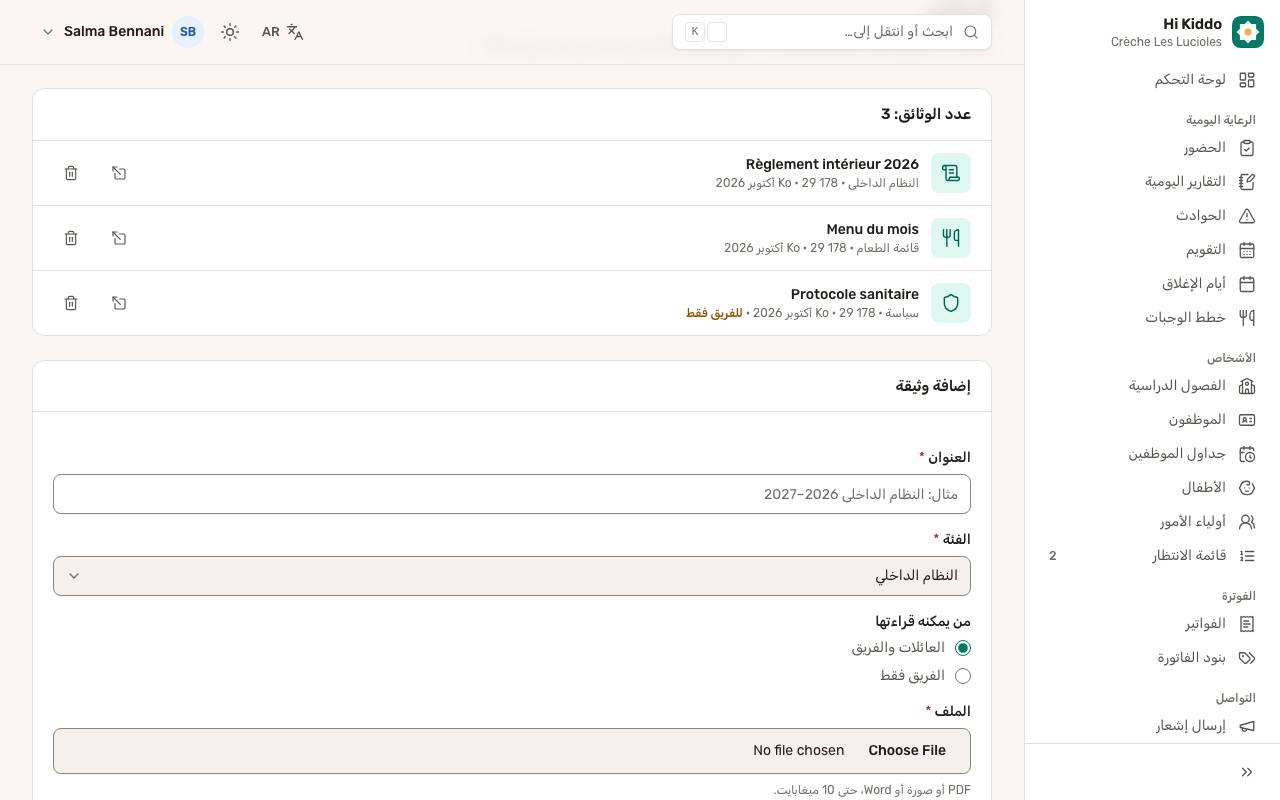Open خطط الوجبات meal plans
Viewport: 1280px width, 800px height.
pyautogui.click(x=1152, y=318)
